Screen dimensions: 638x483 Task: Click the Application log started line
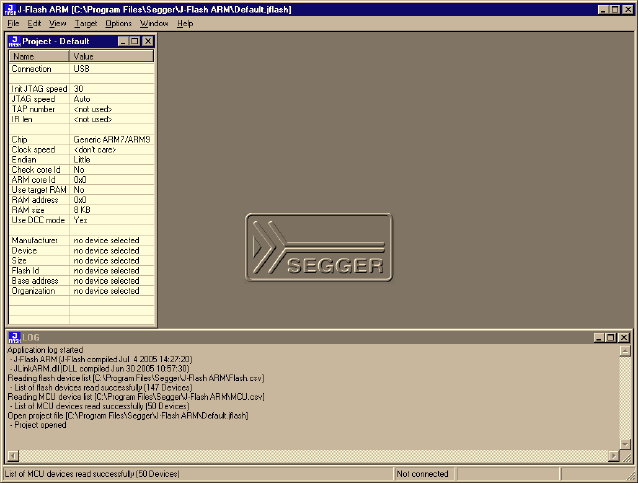(x=45, y=350)
